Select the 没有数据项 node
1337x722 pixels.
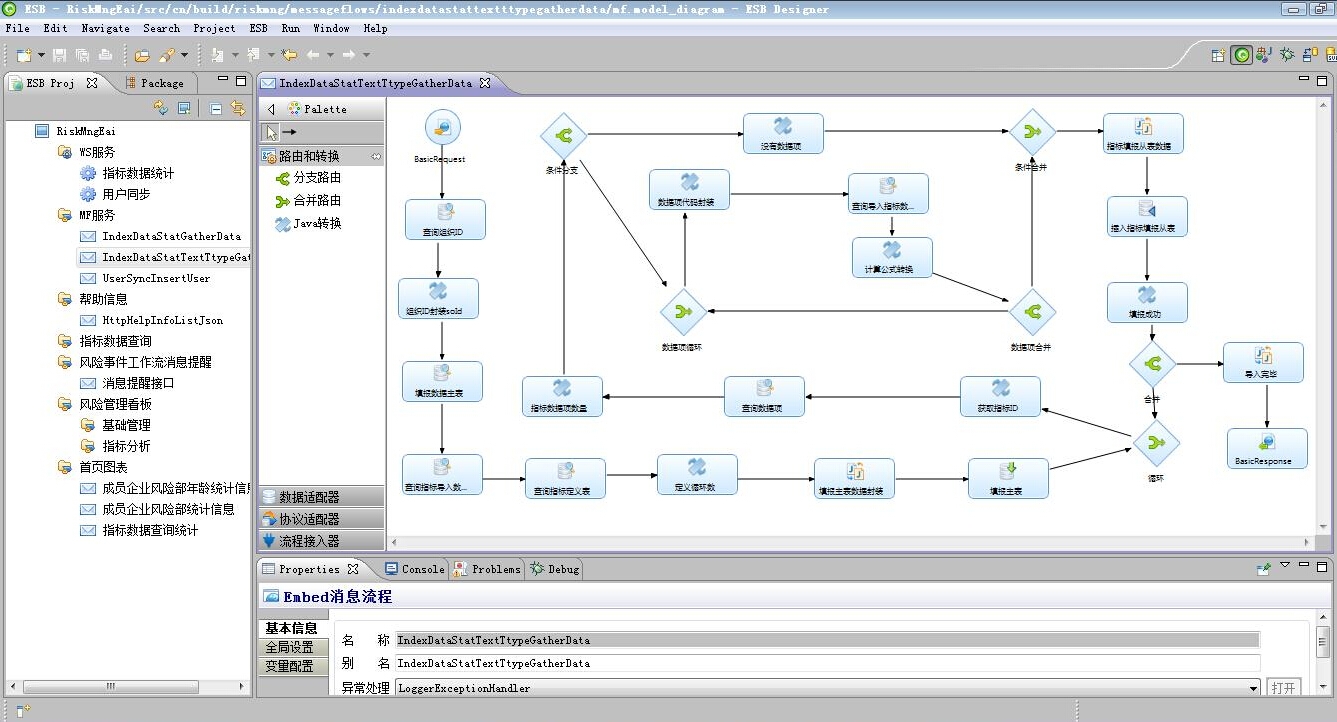click(783, 133)
